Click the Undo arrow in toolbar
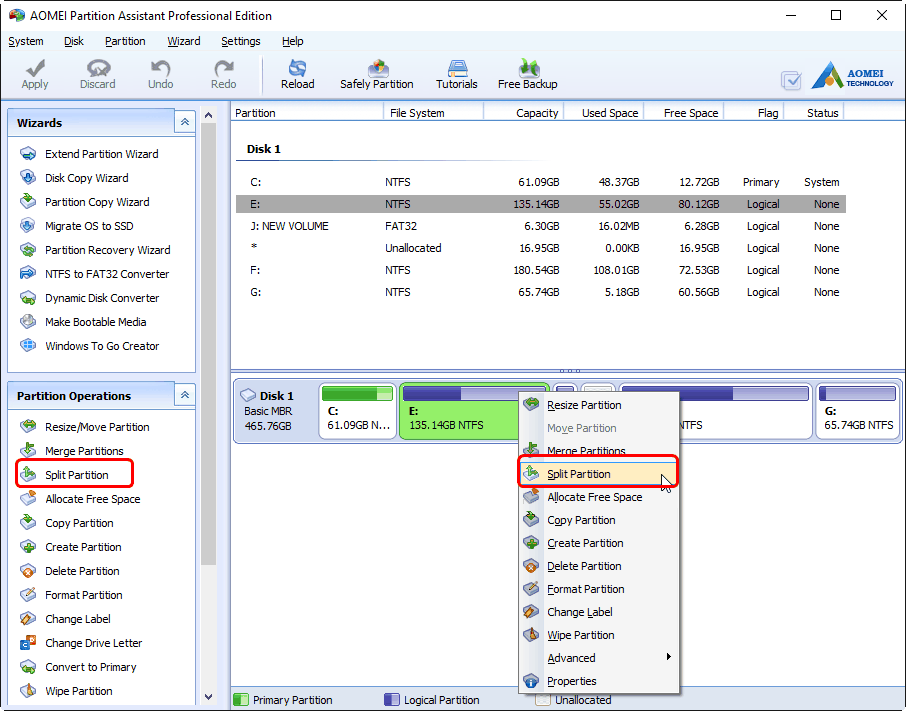Image resolution: width=906 pixels, height=711 pixels. coord(160,75)
